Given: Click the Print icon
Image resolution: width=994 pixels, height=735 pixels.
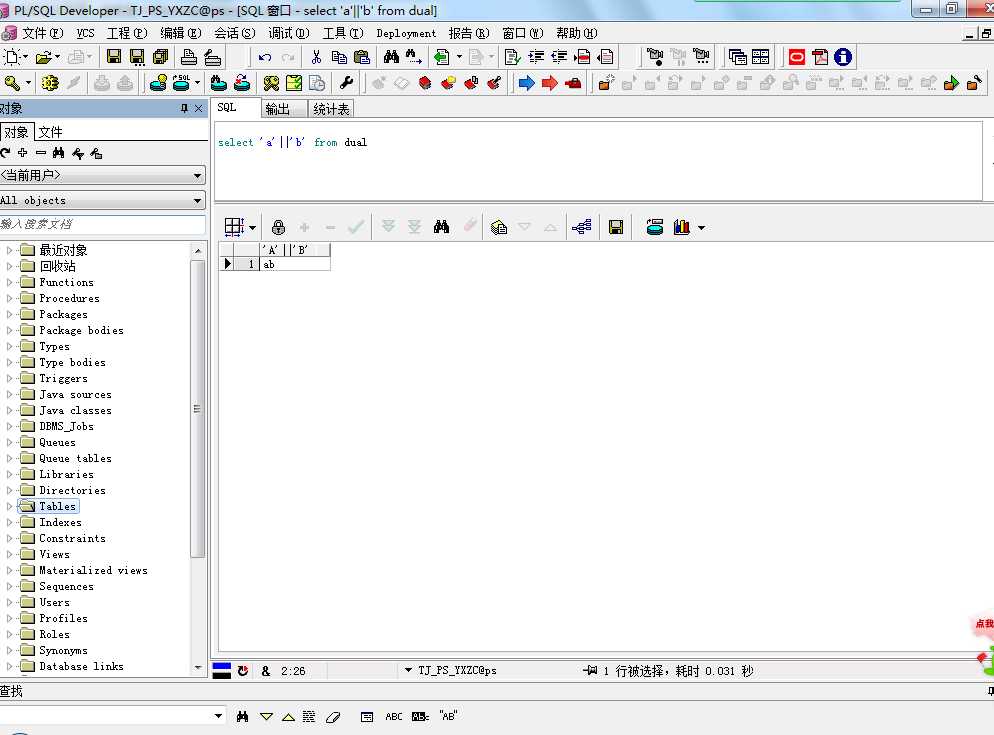Looking at the screenshot, I should 188,56.
